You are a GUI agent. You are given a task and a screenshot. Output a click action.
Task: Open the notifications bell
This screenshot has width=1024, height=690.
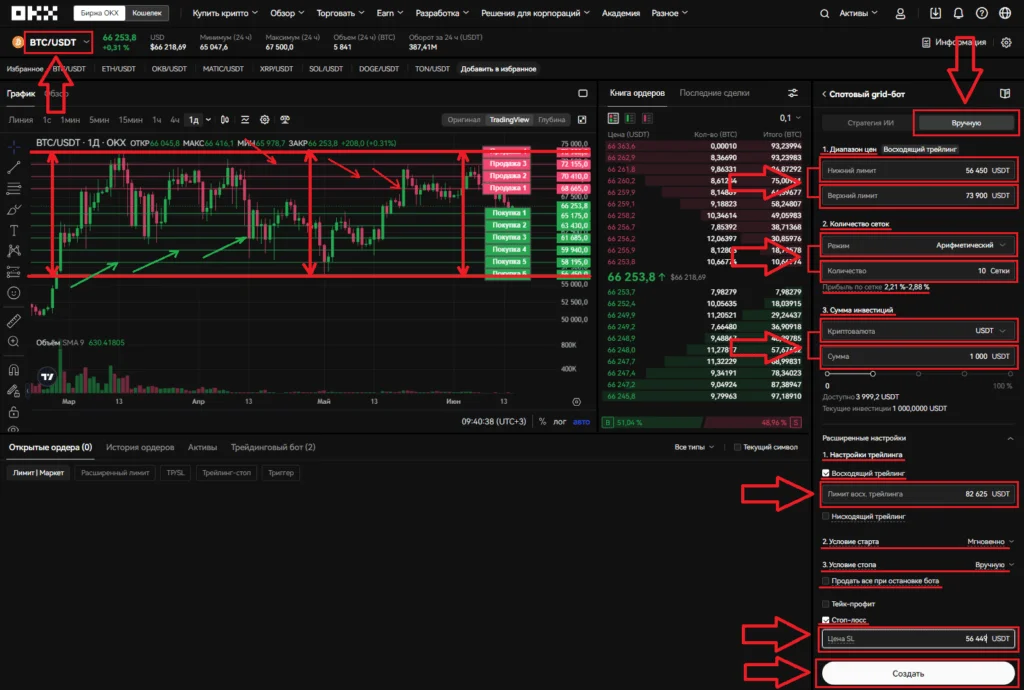[958, 13]
